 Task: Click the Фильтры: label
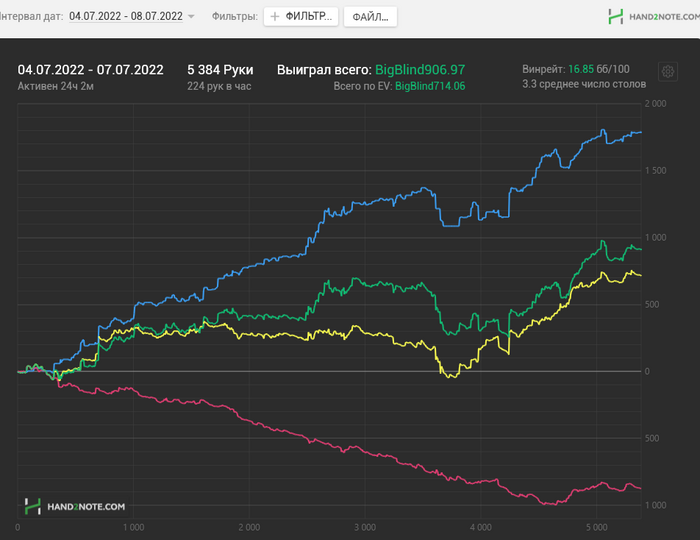pyautogui.click(x=235, y=17)
